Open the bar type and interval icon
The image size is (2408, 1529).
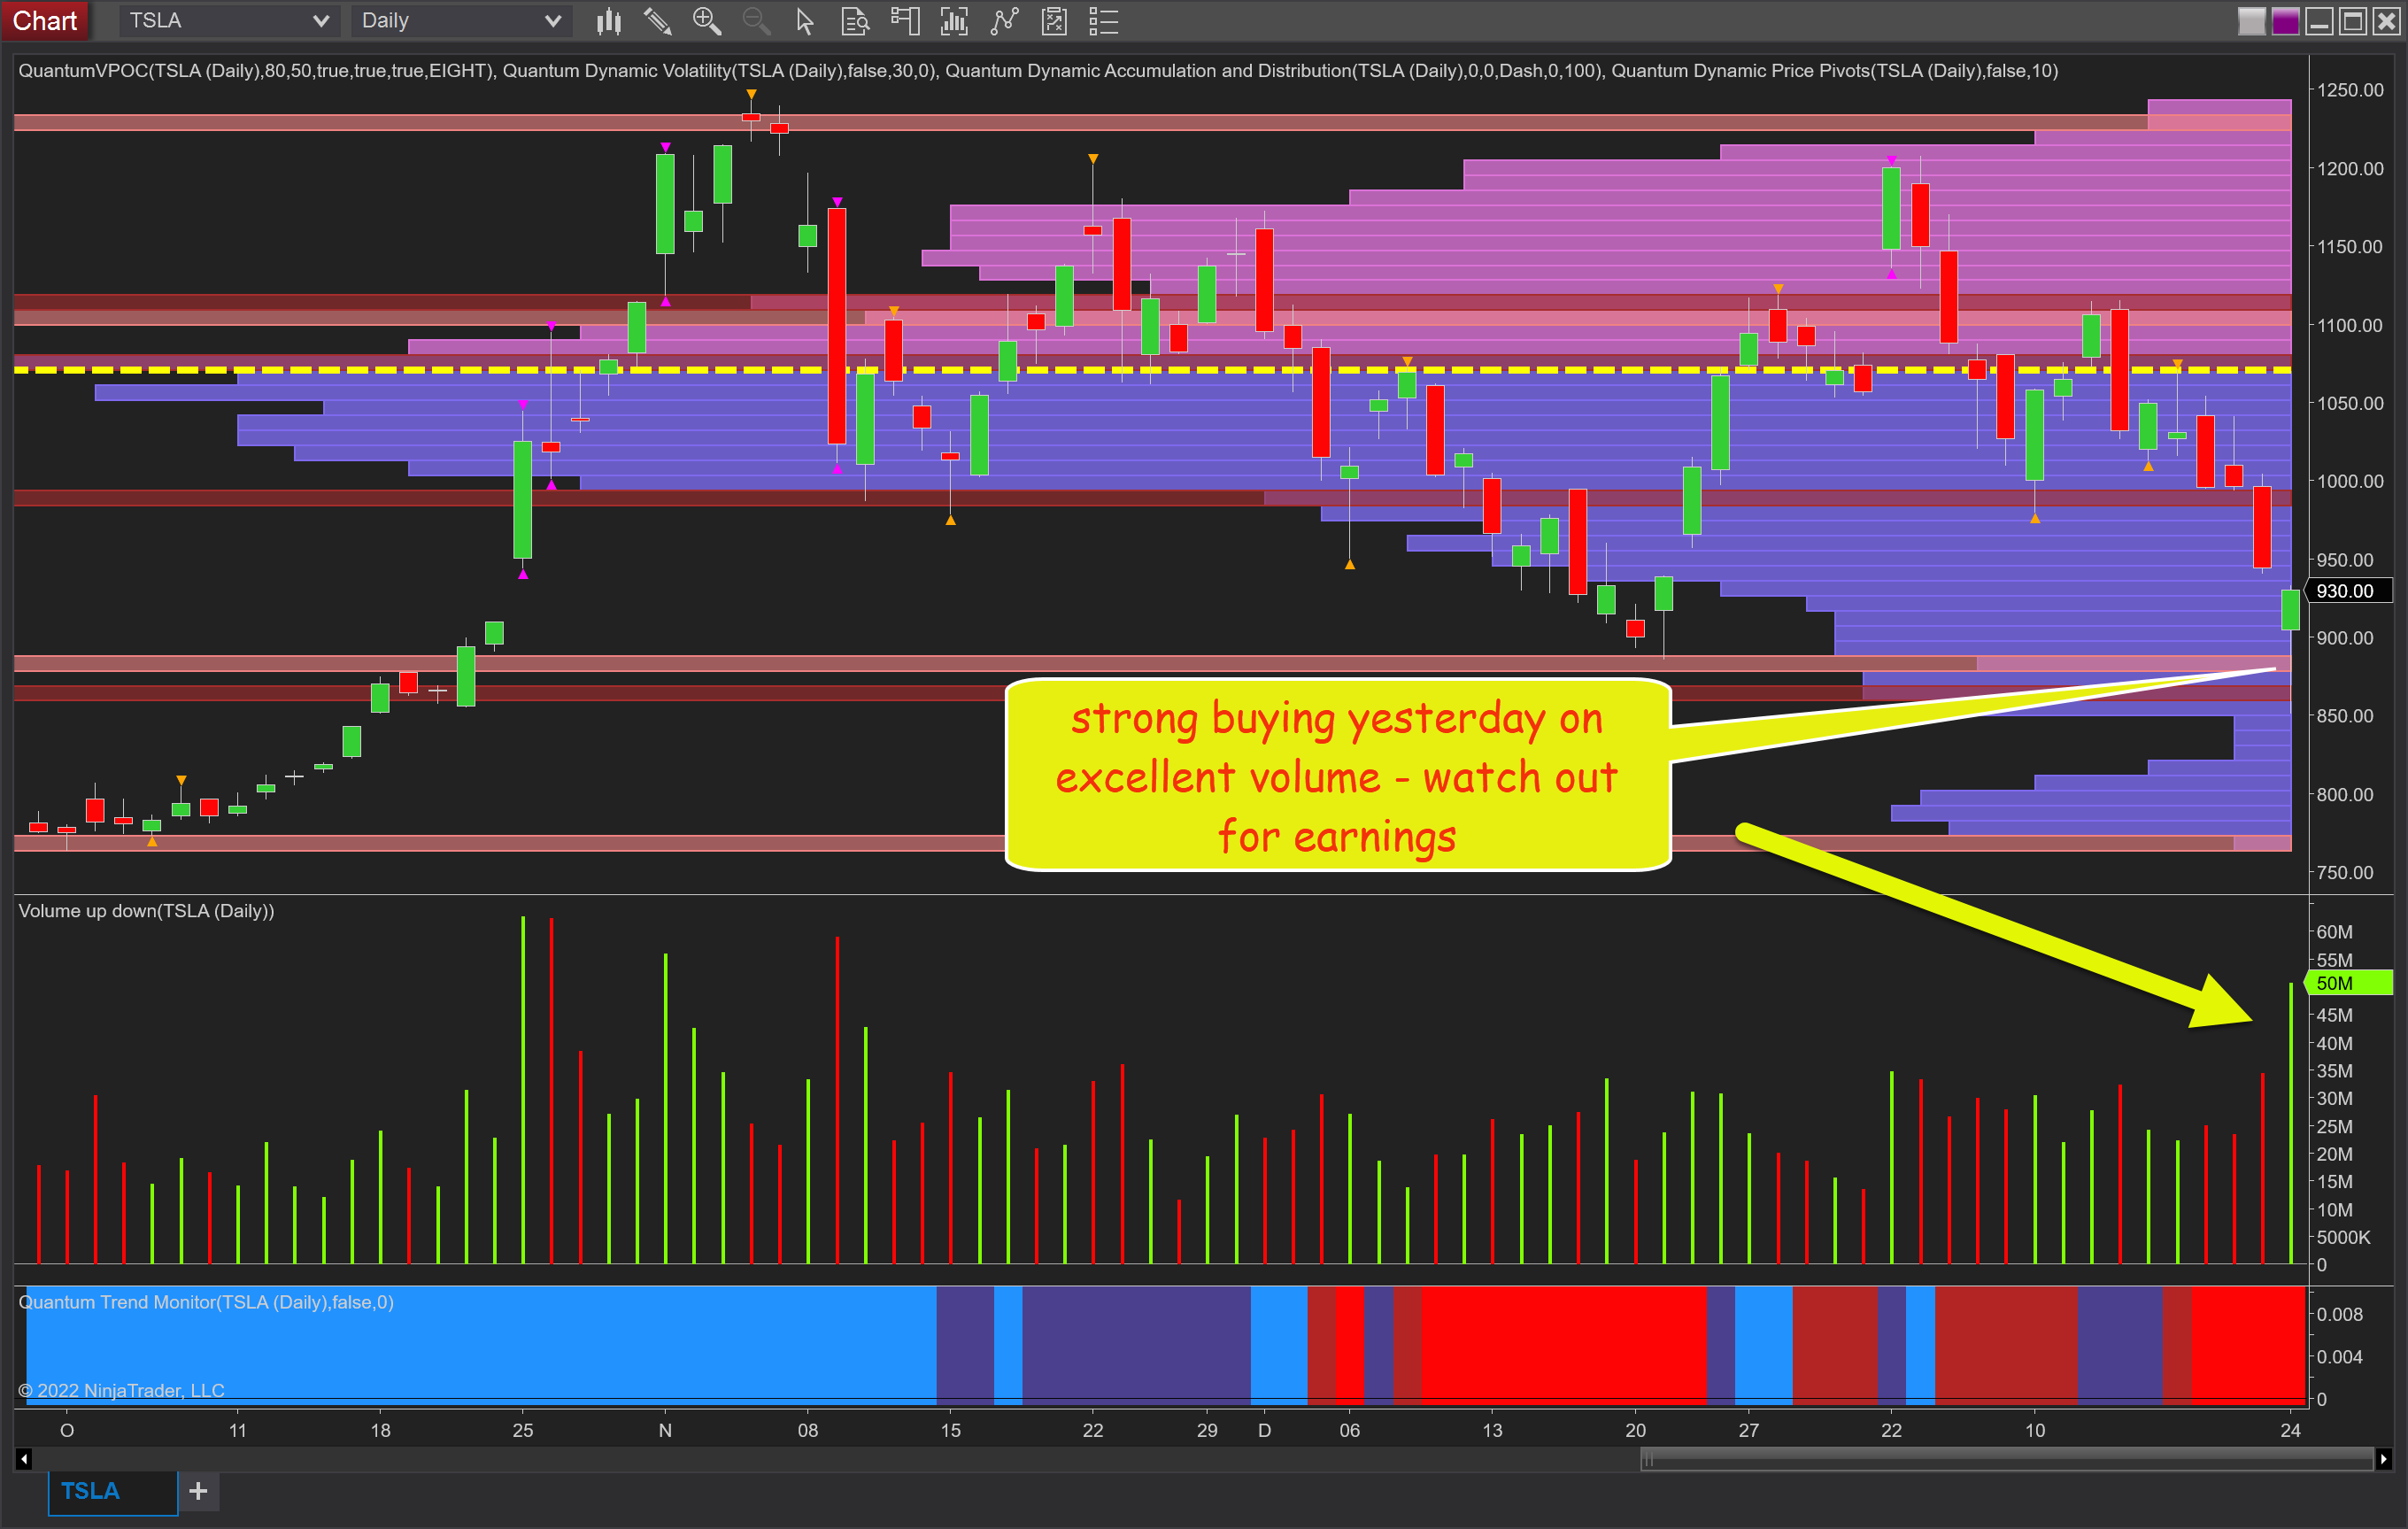pos(608,21)
